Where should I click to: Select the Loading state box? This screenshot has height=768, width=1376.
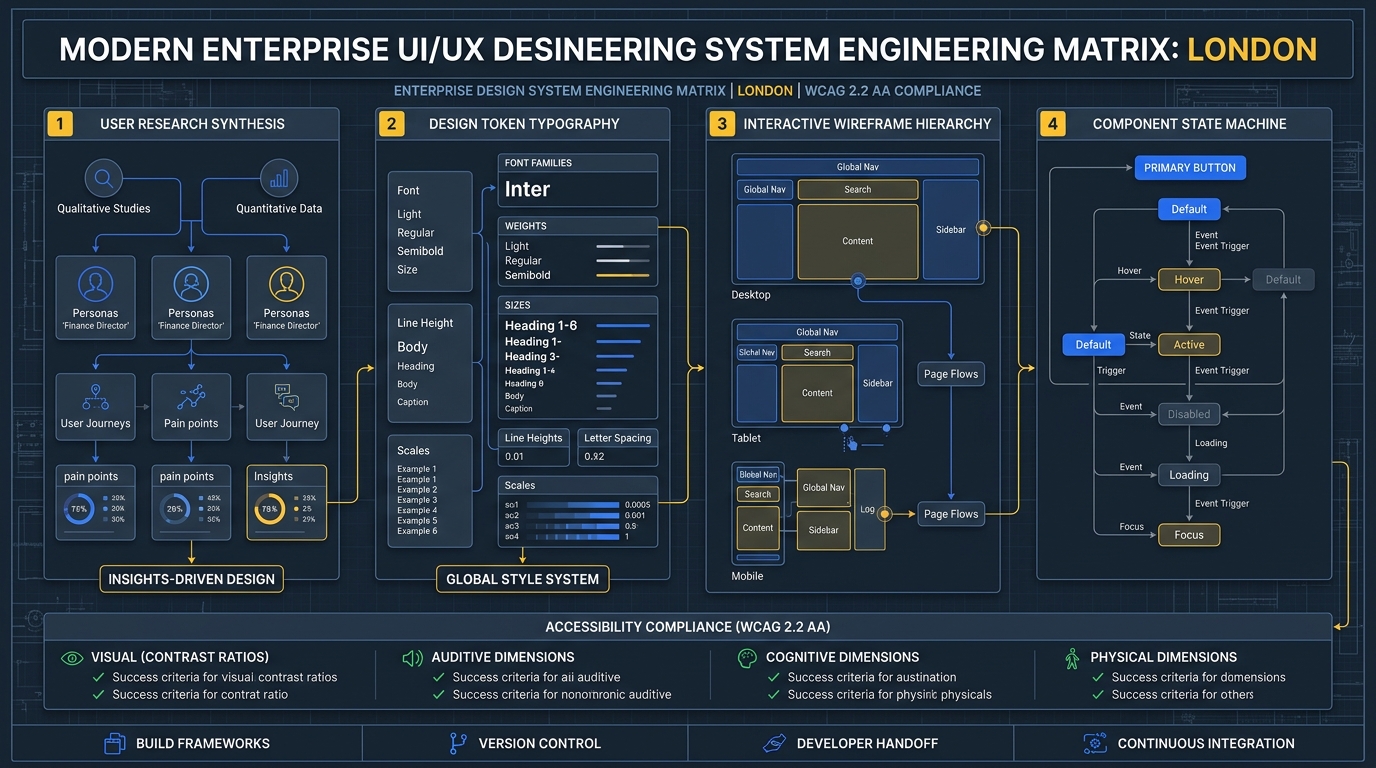click(x=1189, y=475)
